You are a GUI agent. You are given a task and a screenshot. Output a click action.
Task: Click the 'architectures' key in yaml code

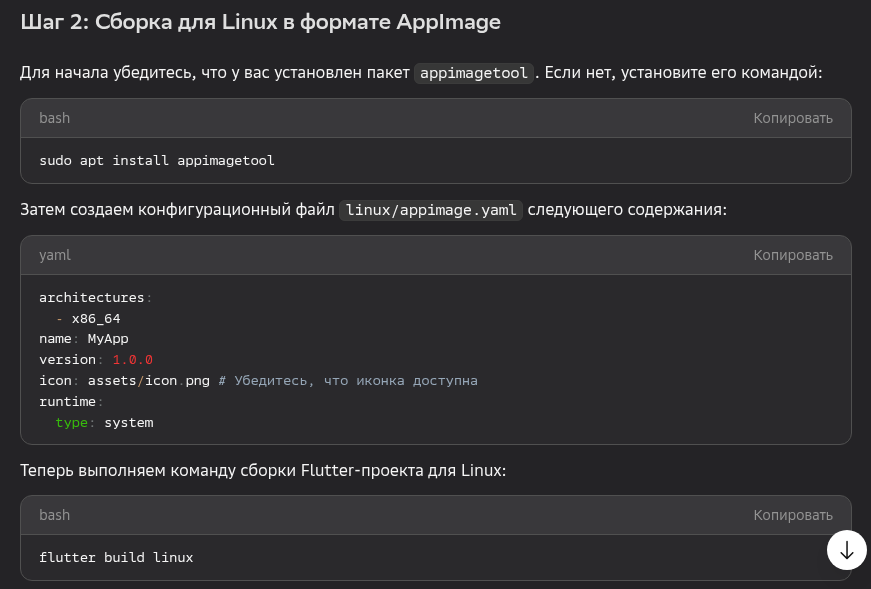coord(92,297)
